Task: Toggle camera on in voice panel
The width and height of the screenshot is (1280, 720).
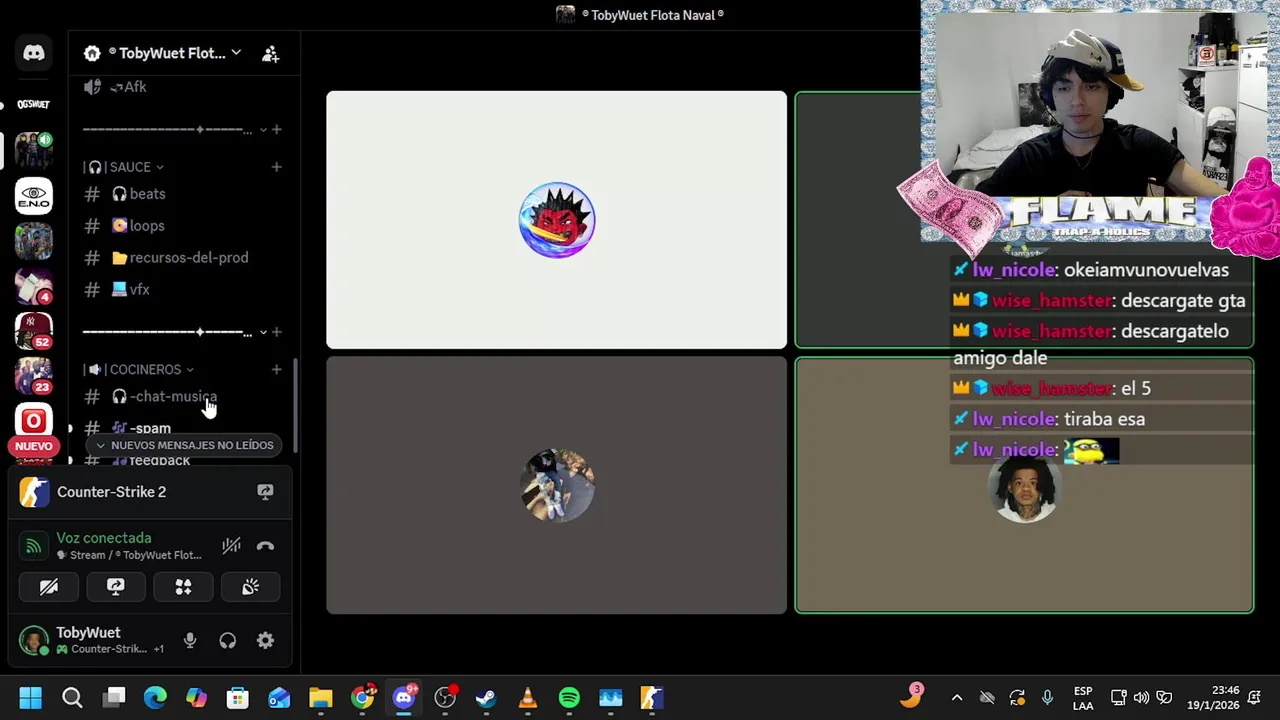Action: pos(49,587)
